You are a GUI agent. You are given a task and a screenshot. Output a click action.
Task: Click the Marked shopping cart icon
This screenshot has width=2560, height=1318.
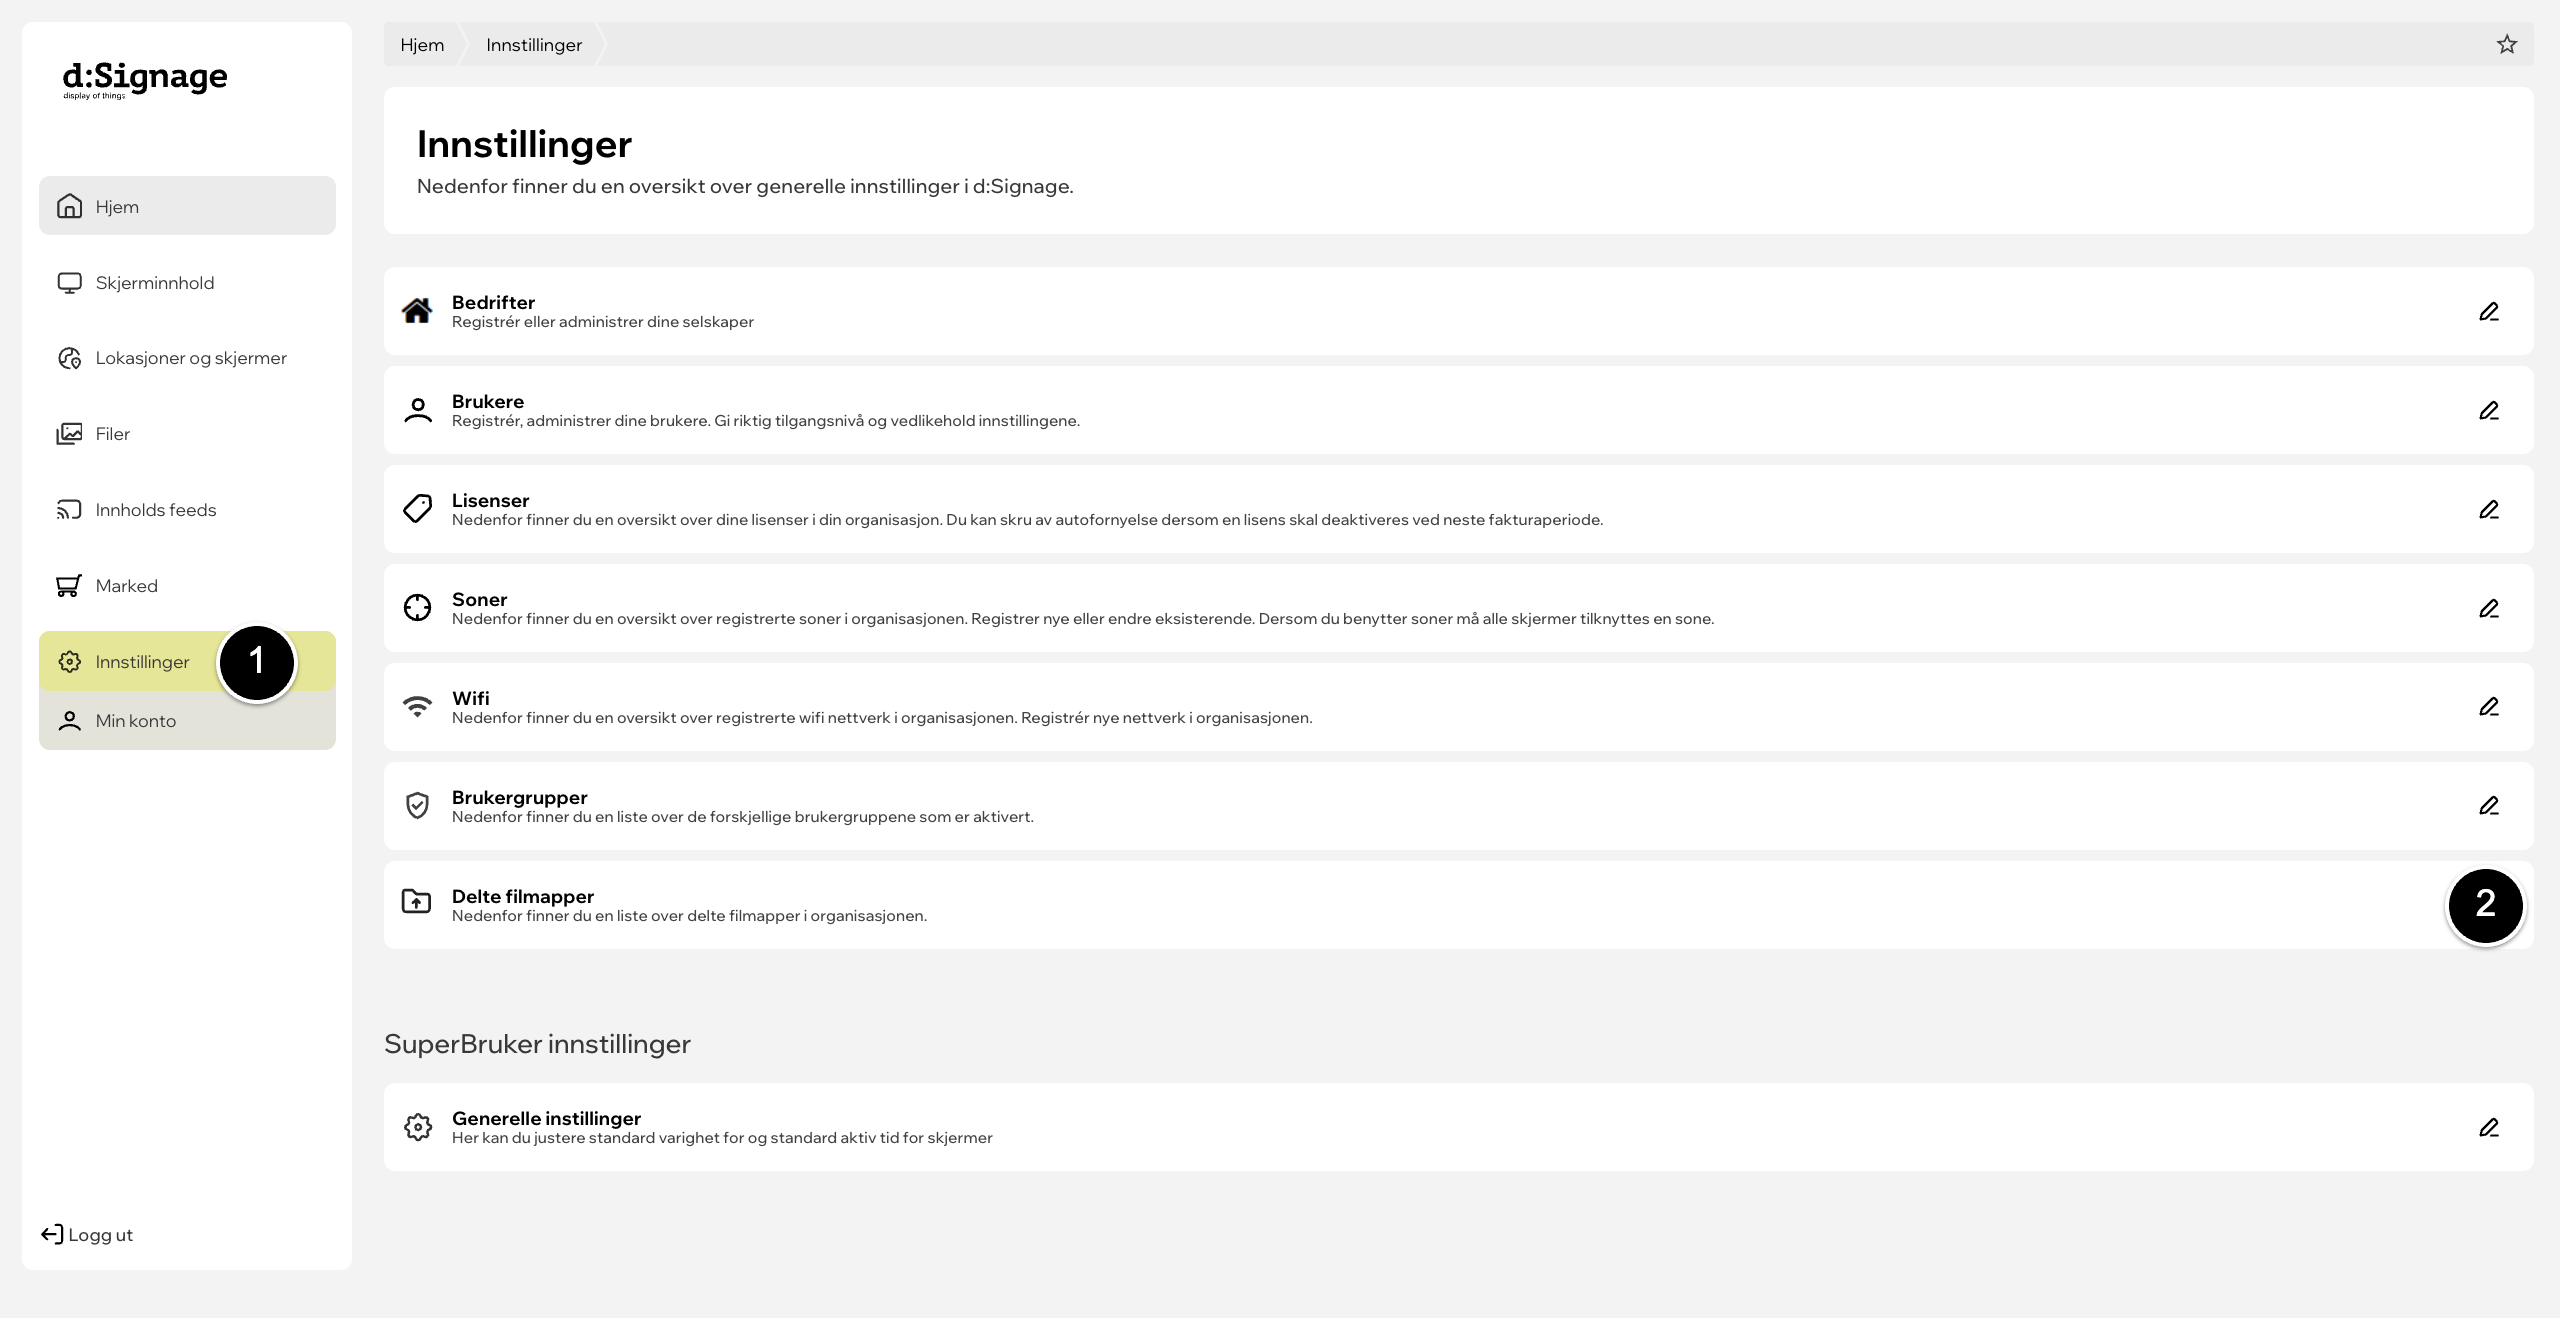pos(69,586)
